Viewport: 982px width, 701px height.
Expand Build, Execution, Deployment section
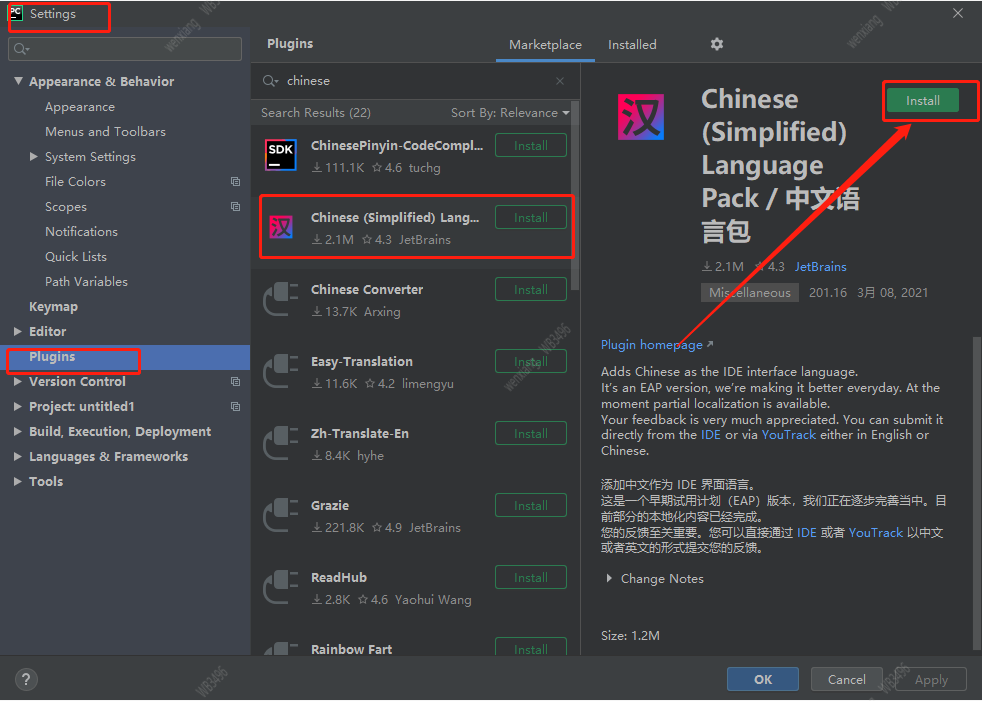click(18, 432)
